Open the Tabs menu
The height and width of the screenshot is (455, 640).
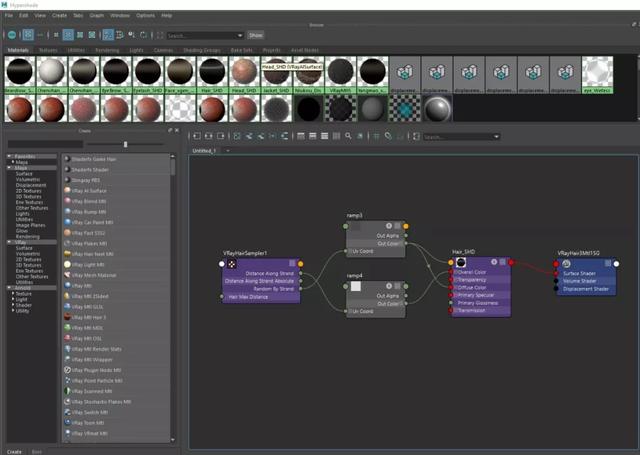point(78,16)
